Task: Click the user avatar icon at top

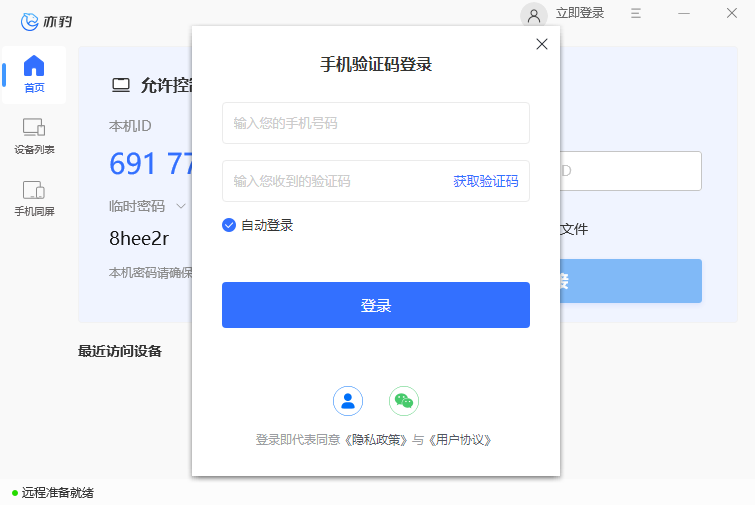Action: pos(534,15)
